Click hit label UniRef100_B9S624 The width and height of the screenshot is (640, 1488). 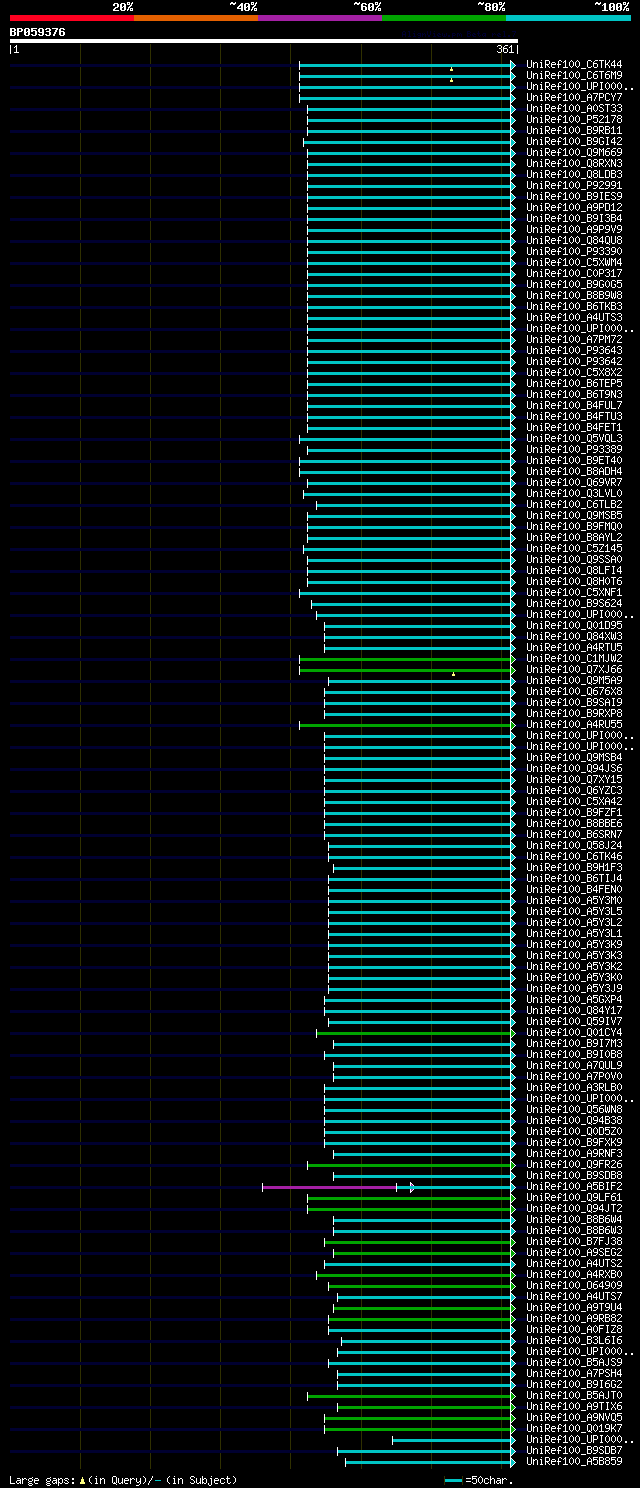click(573, 604)
